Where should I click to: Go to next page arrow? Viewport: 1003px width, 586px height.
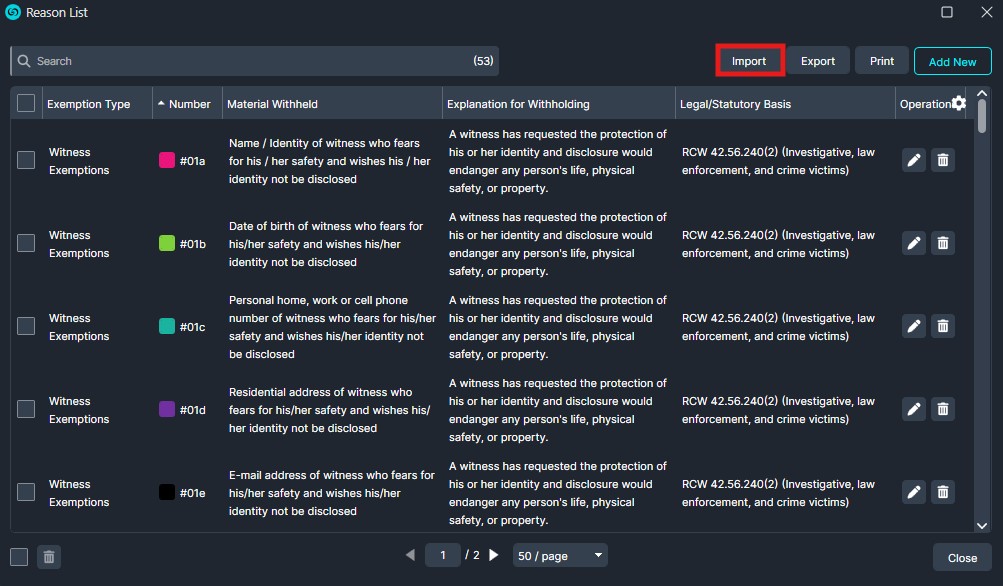point(494,555)
